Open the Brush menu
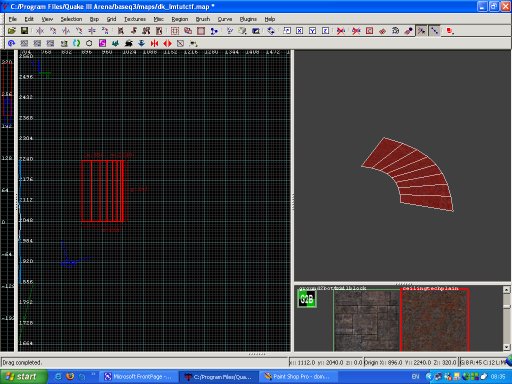This screenshot has width=512, height=384. click(203, 19)
